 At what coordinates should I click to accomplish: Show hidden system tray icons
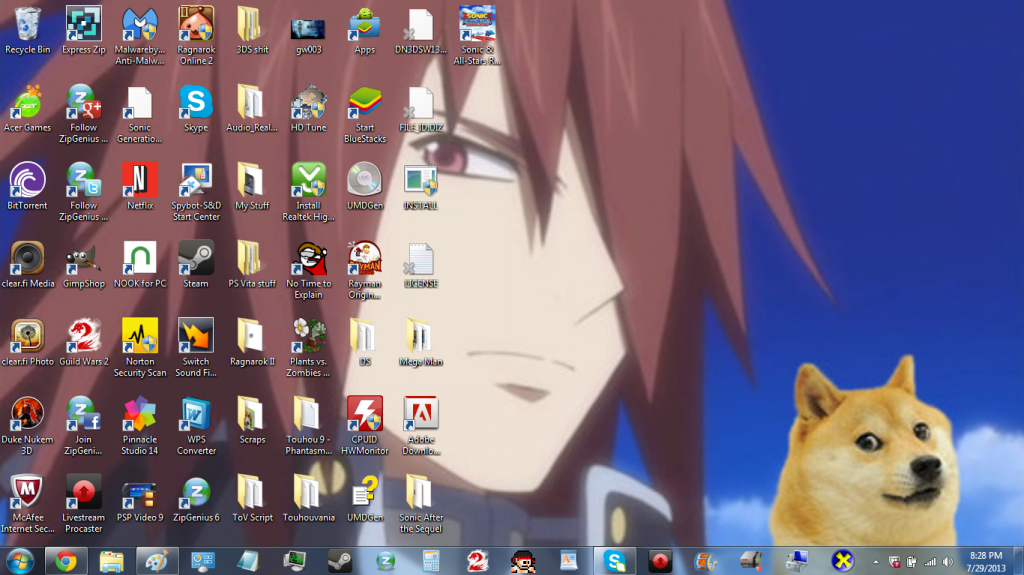(x=876, y=562)
